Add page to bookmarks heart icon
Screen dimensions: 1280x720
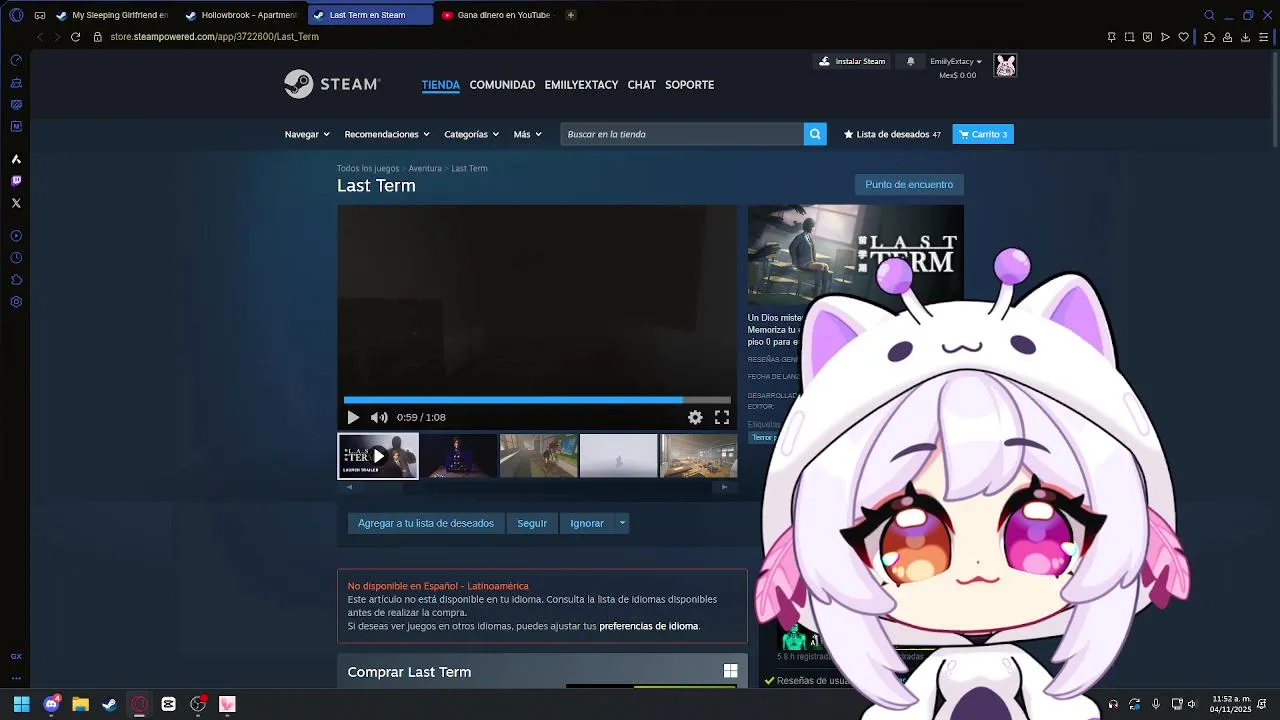(x=1184, y=37)
